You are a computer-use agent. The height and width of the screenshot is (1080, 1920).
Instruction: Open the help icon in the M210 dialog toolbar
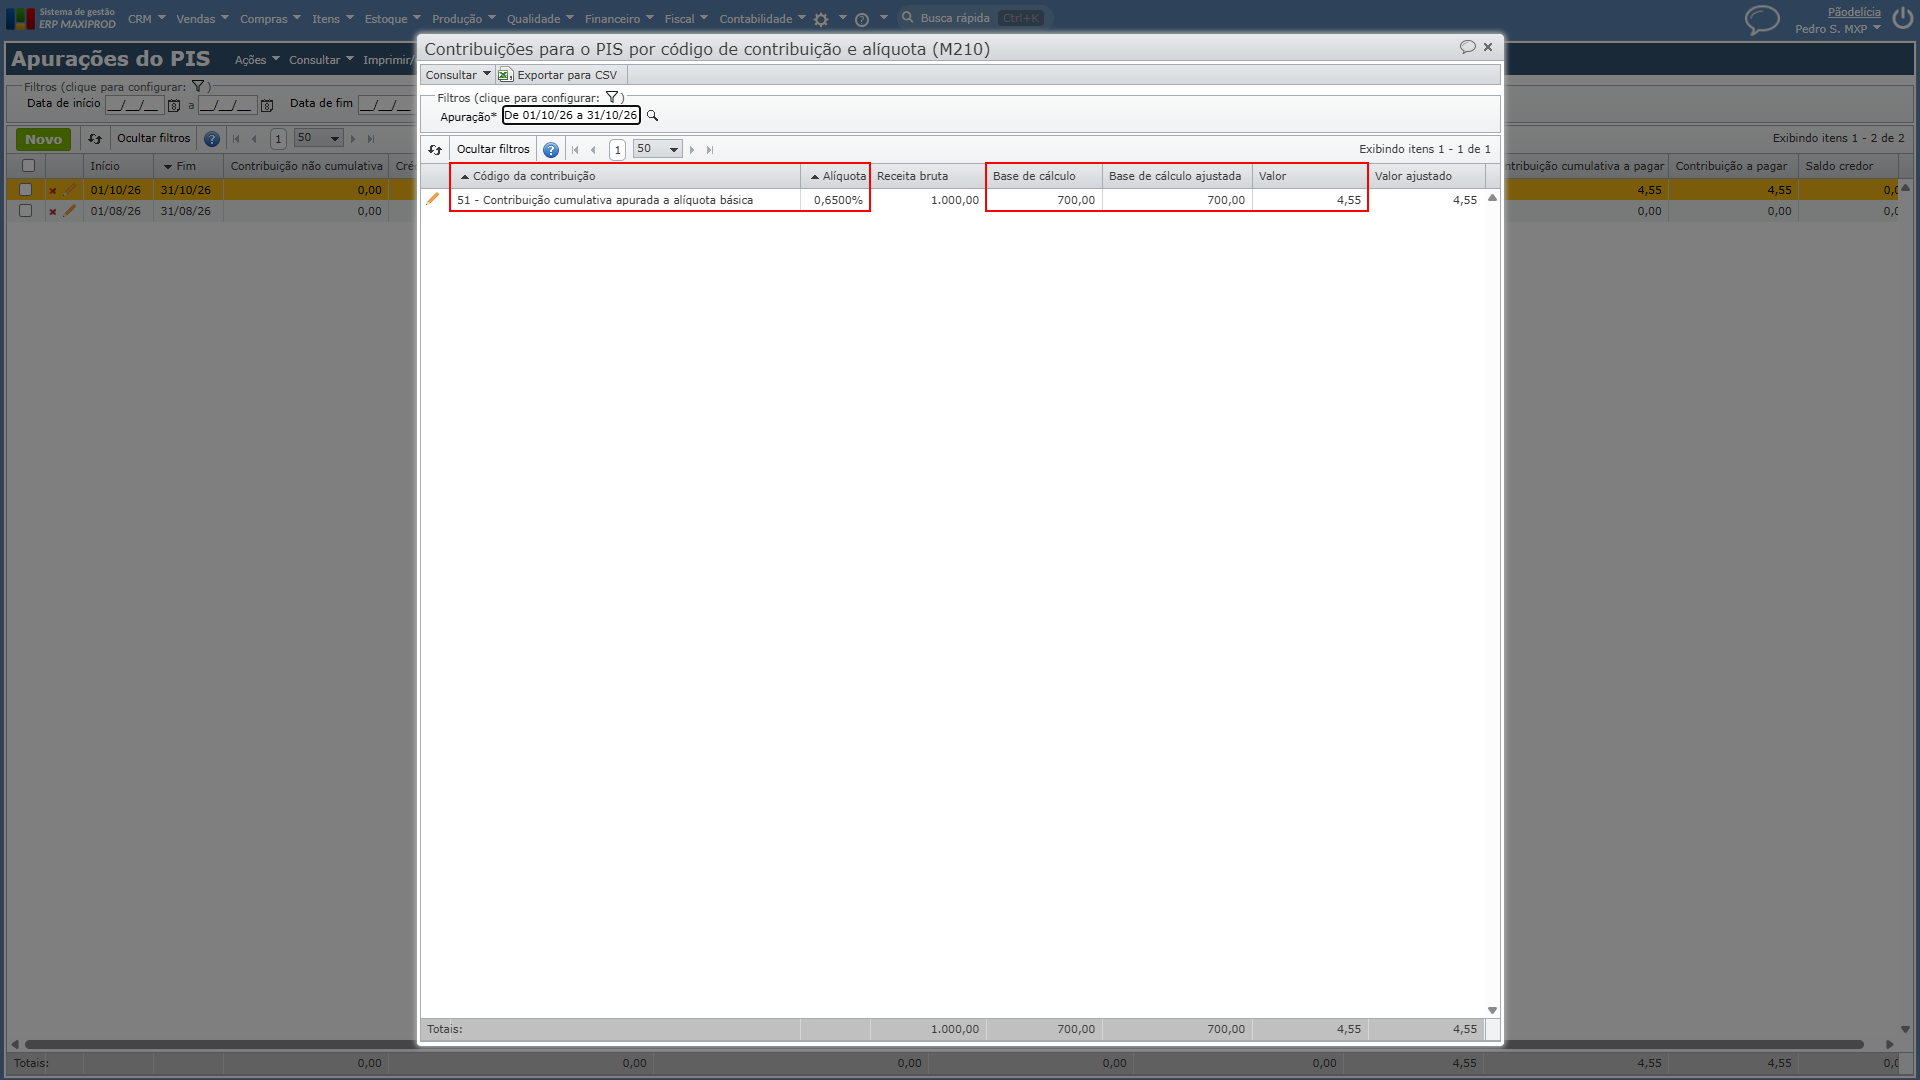tap(551, 150)
